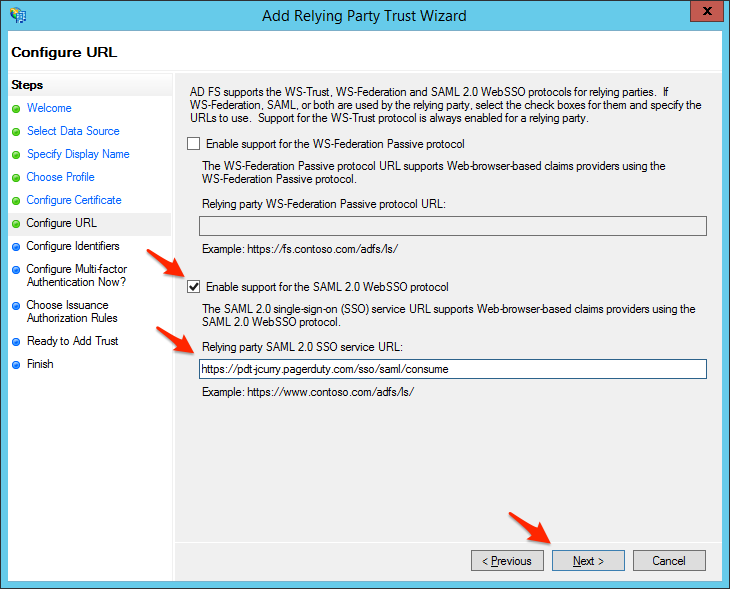This screenshot has width=730, height=589.
Task: Click the blue bullet beside Finish step
Action: [x=16, y=365]
